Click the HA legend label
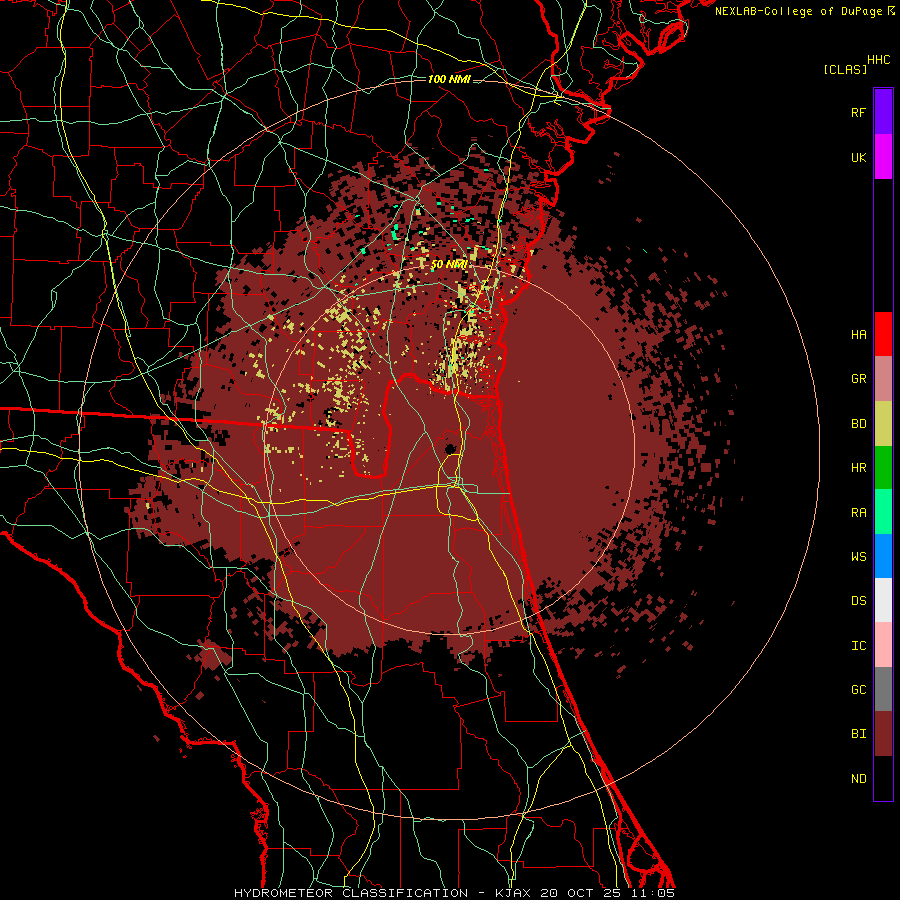The width and height of the screenshot is (900, 900). point(858,334)
